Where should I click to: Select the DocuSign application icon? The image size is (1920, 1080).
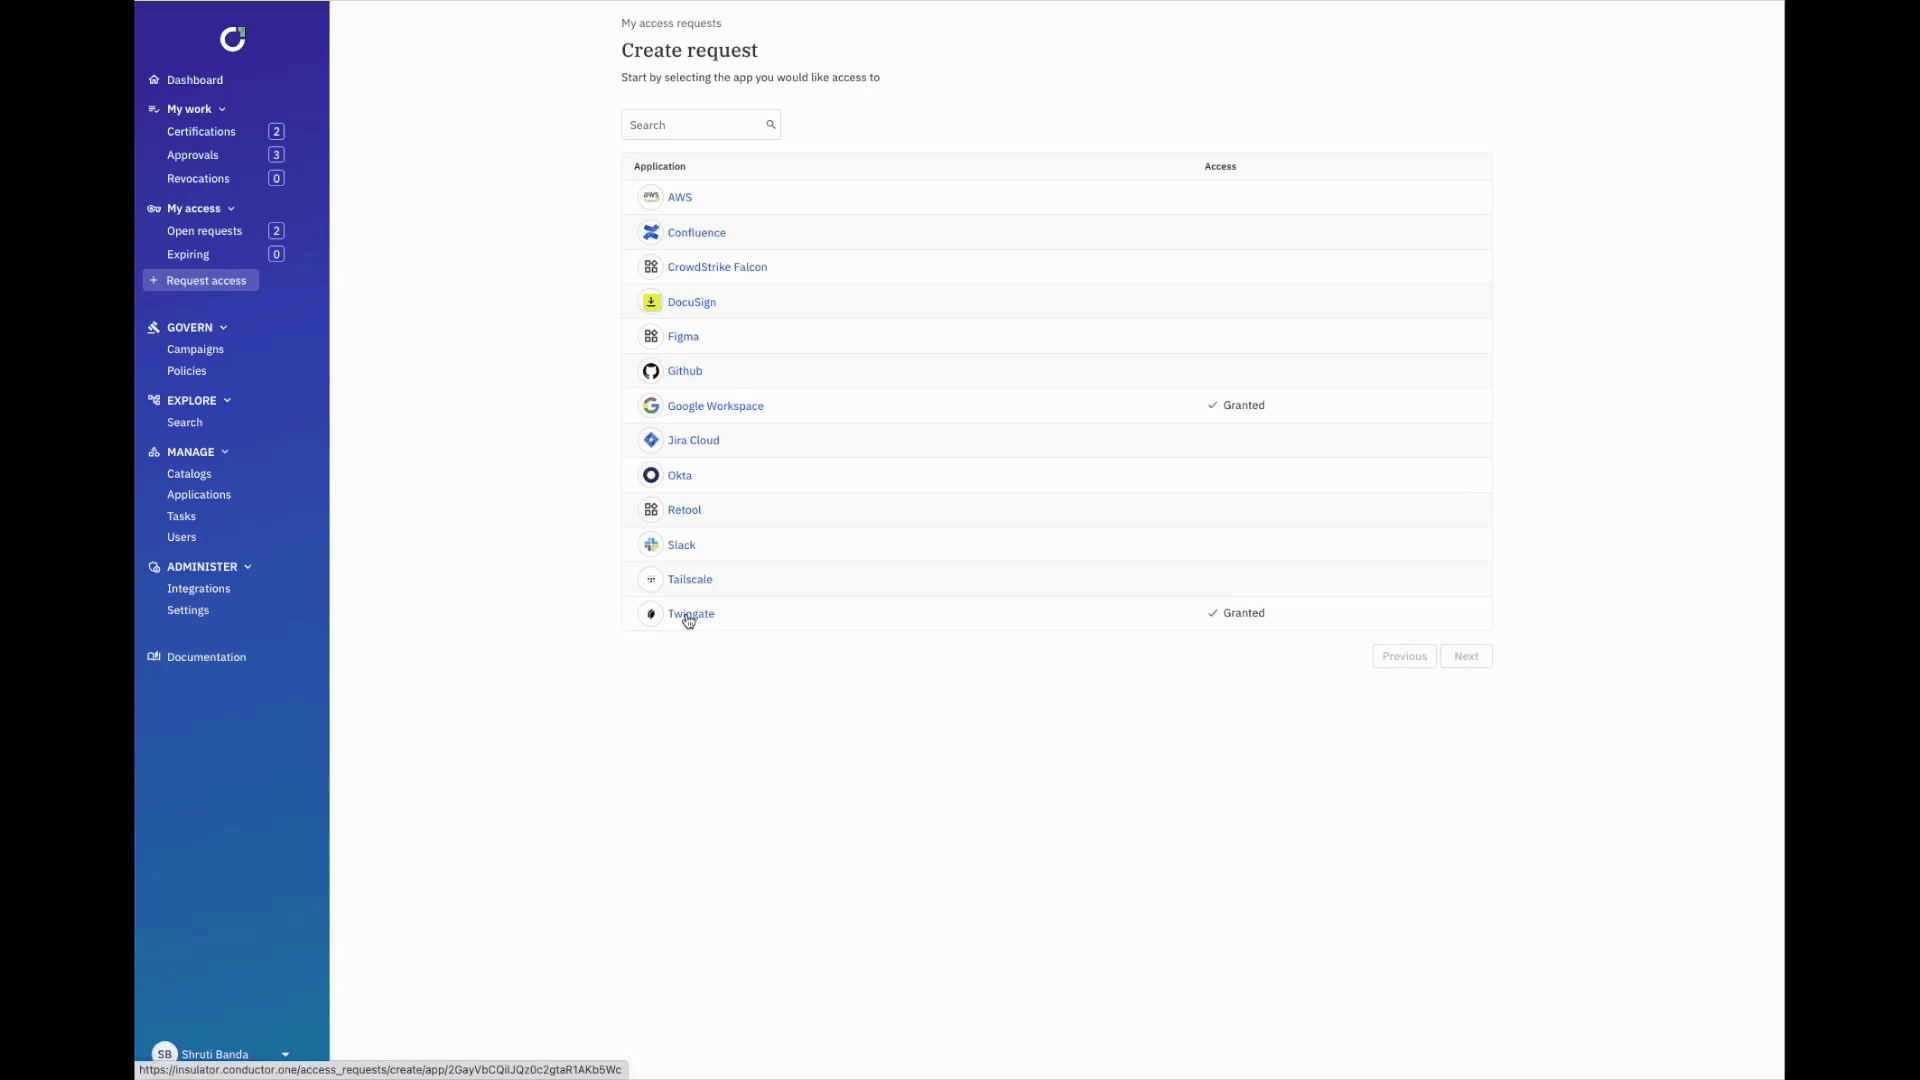[650, 301]
